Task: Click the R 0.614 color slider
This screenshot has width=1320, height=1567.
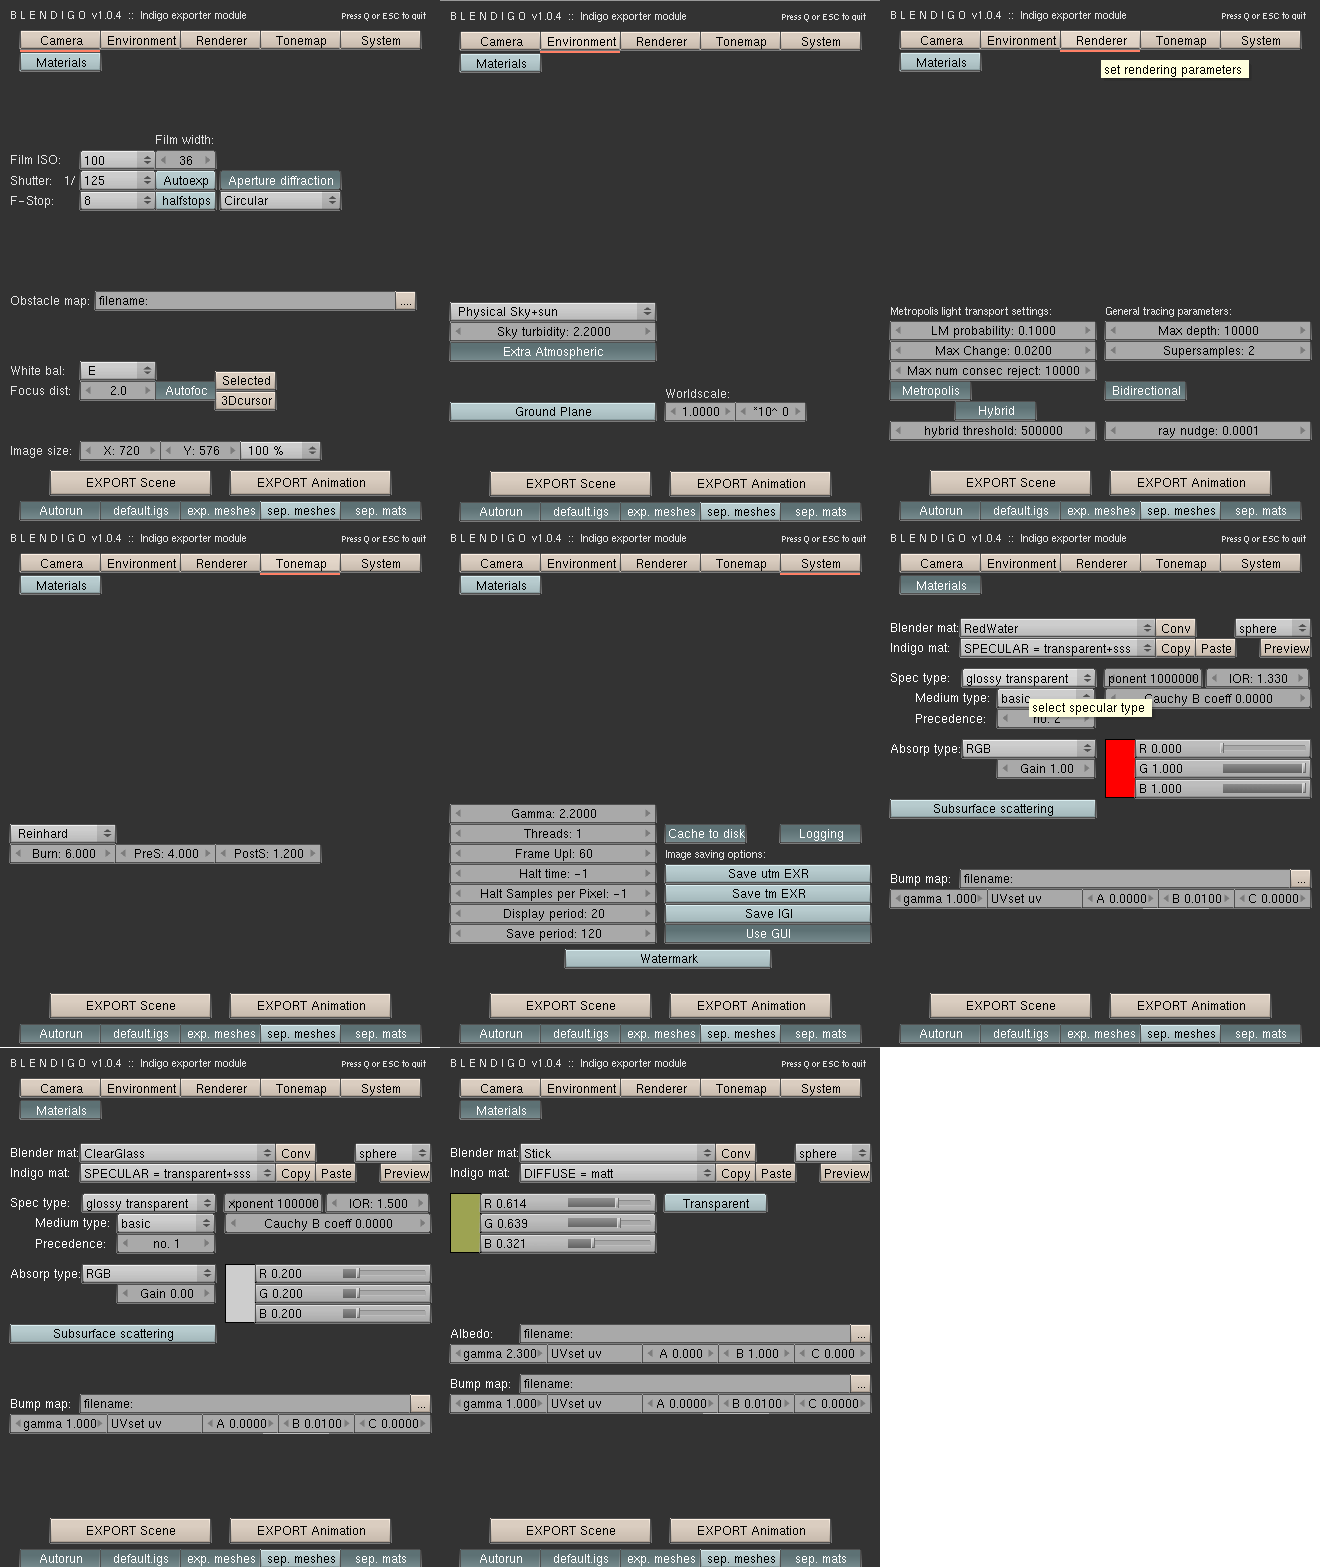Action: point(568,1204)
